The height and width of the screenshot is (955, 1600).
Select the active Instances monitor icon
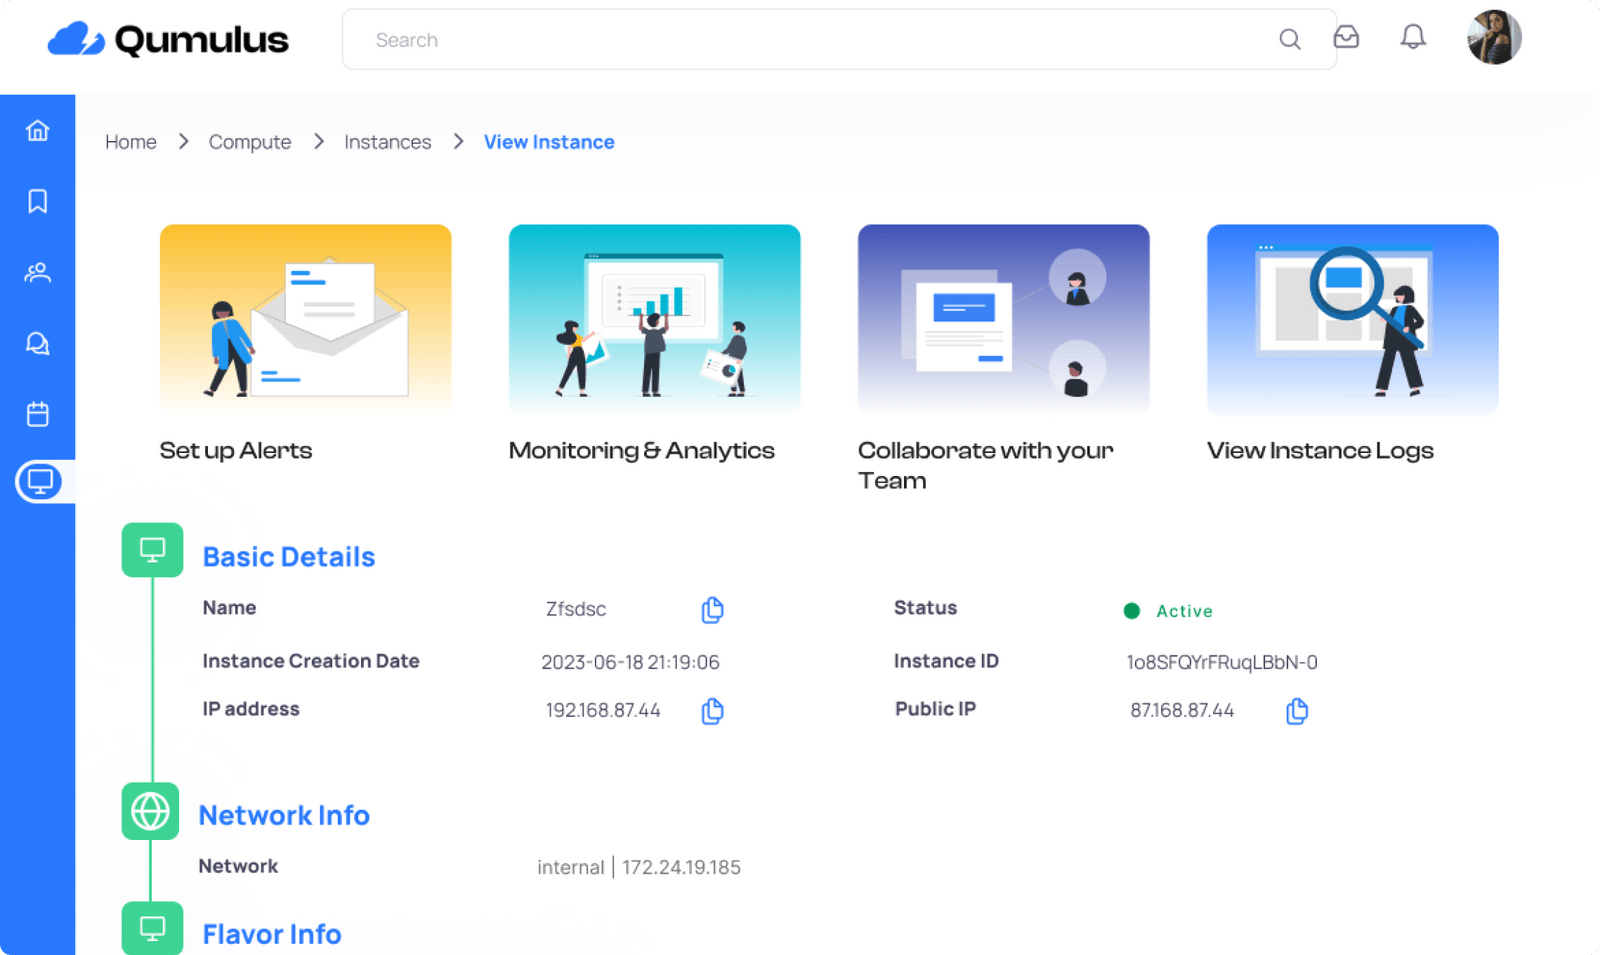tap(40, 481)
